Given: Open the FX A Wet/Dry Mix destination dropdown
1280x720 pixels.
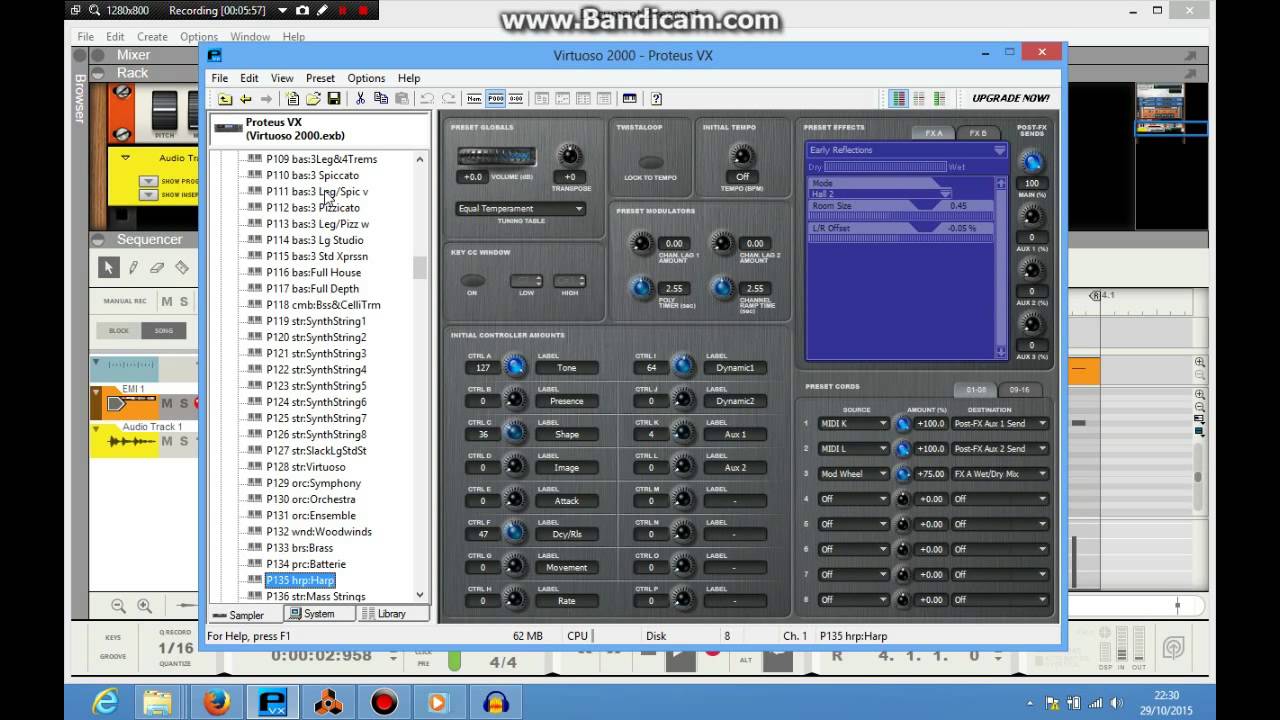Looking at the screenshot, I should pos(999,474).
